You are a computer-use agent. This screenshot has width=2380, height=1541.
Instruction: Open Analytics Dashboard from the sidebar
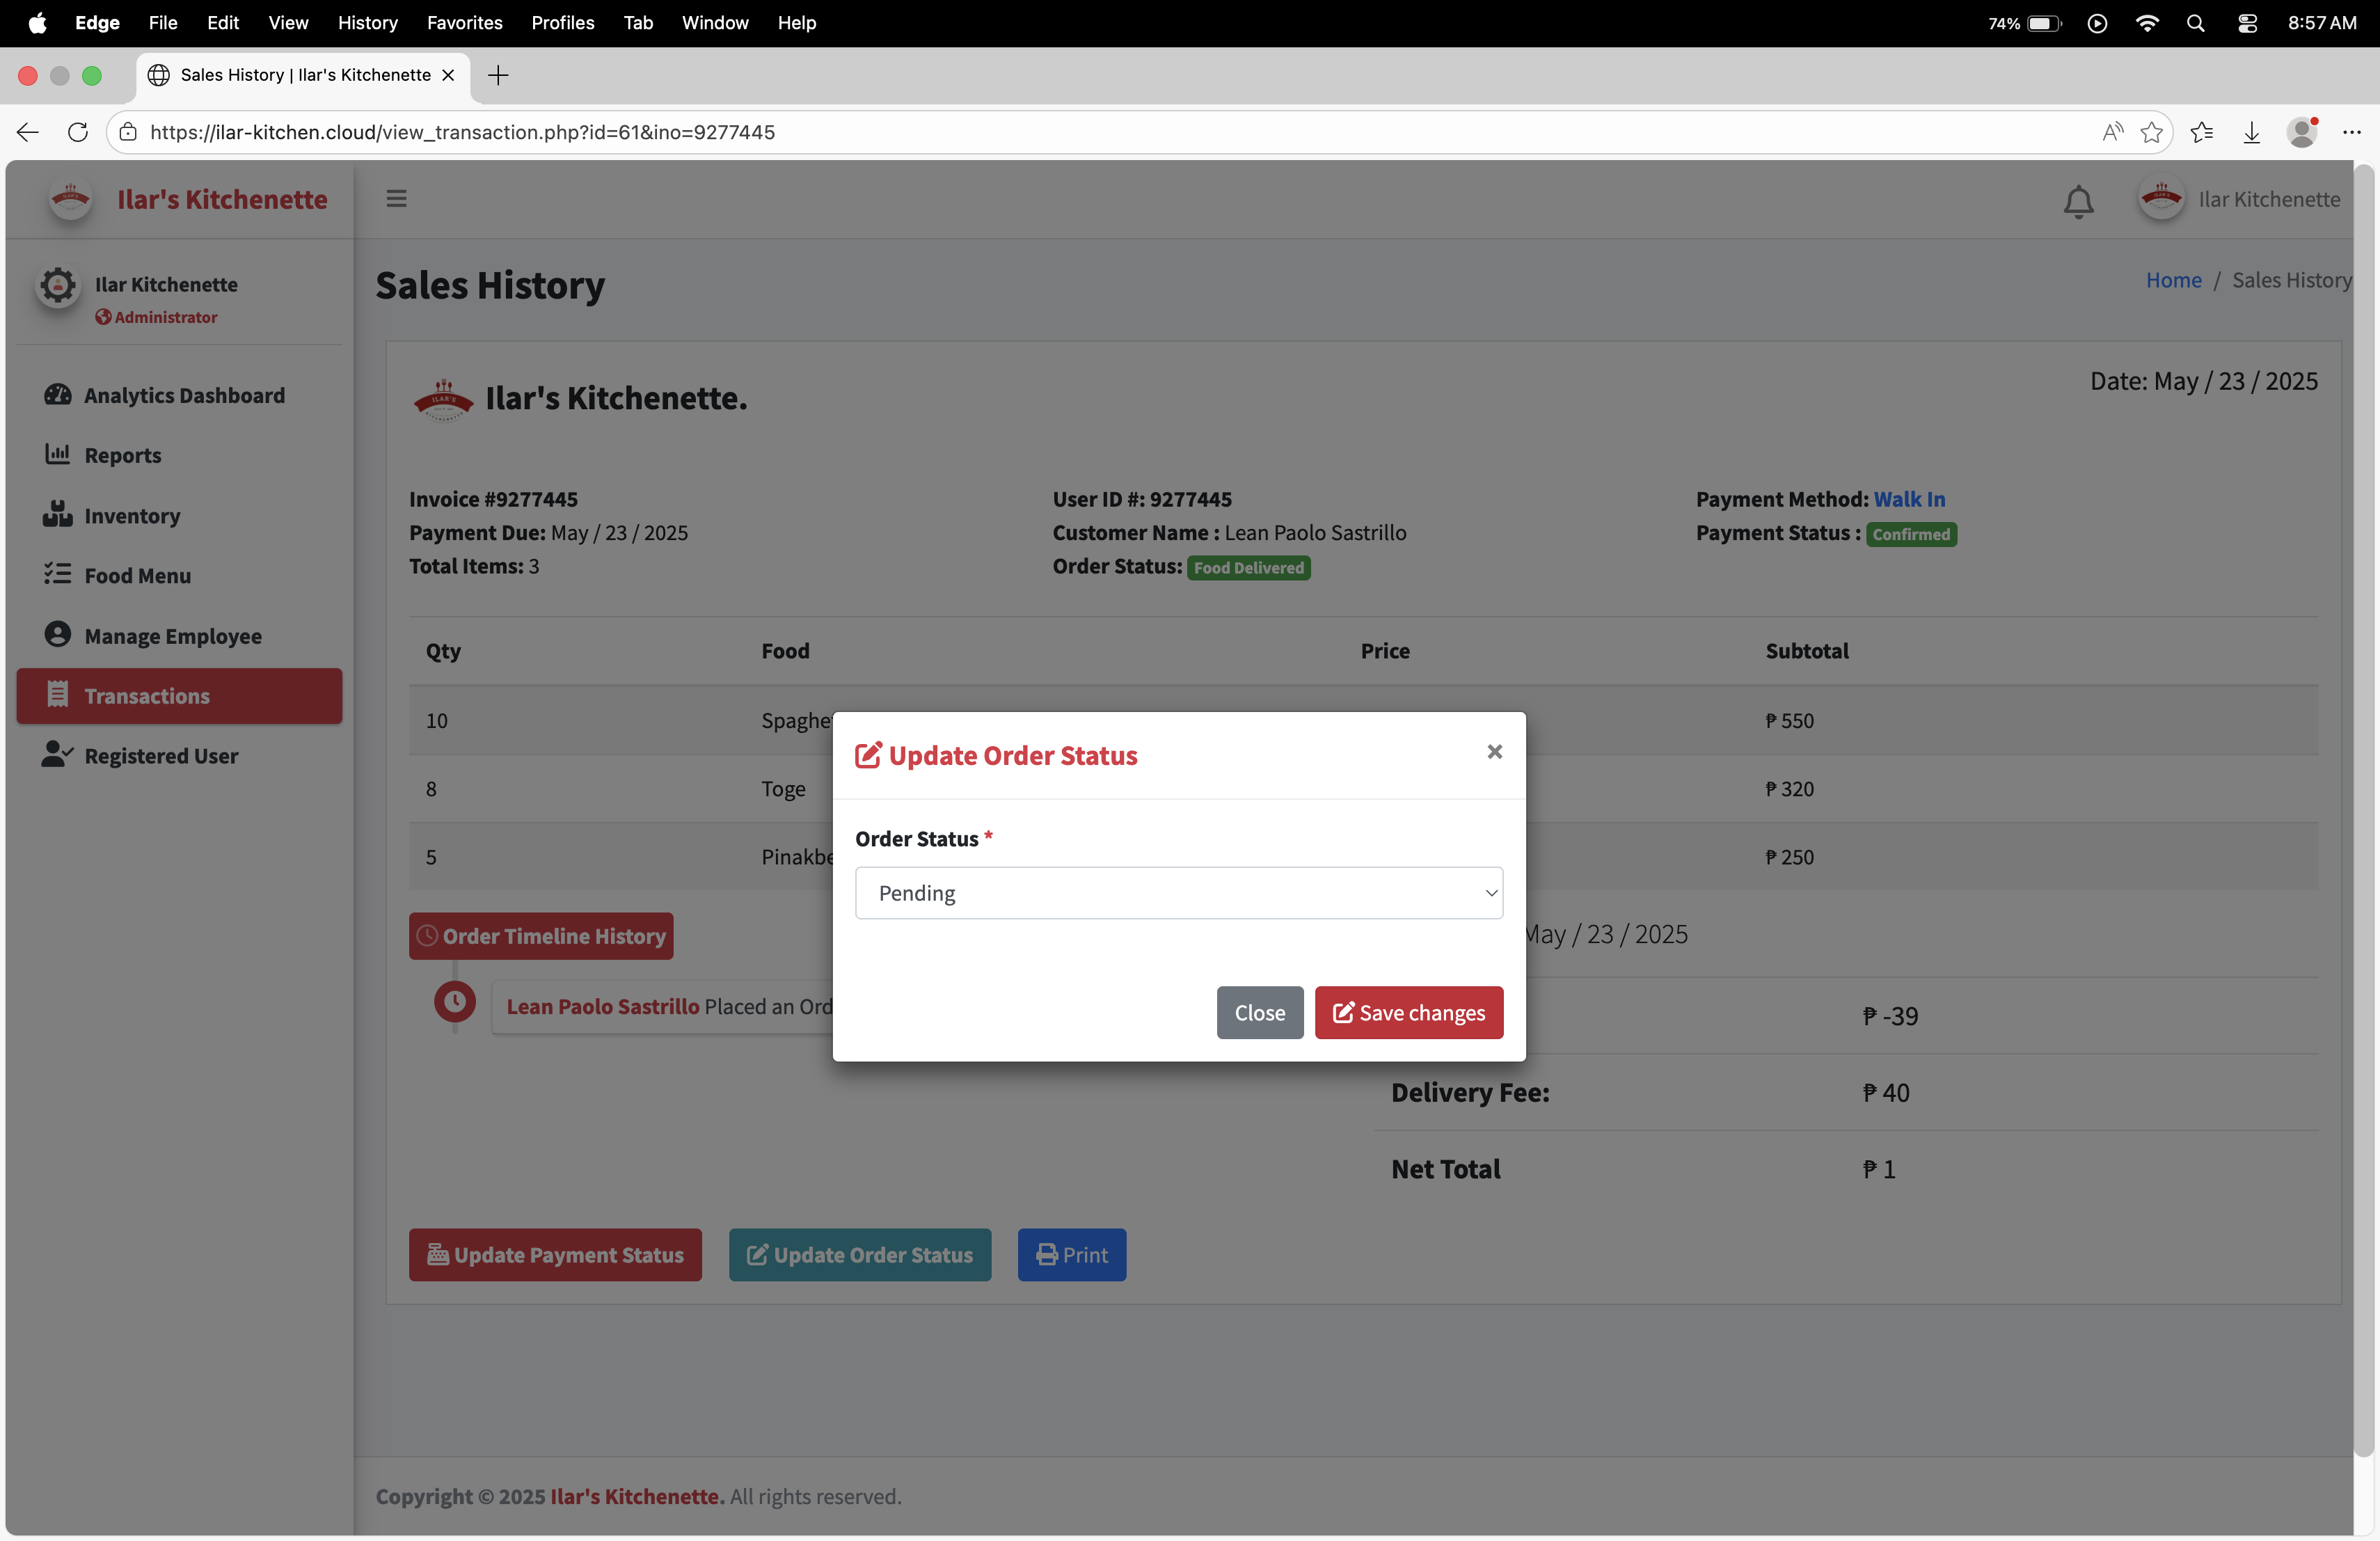[184, 395]
